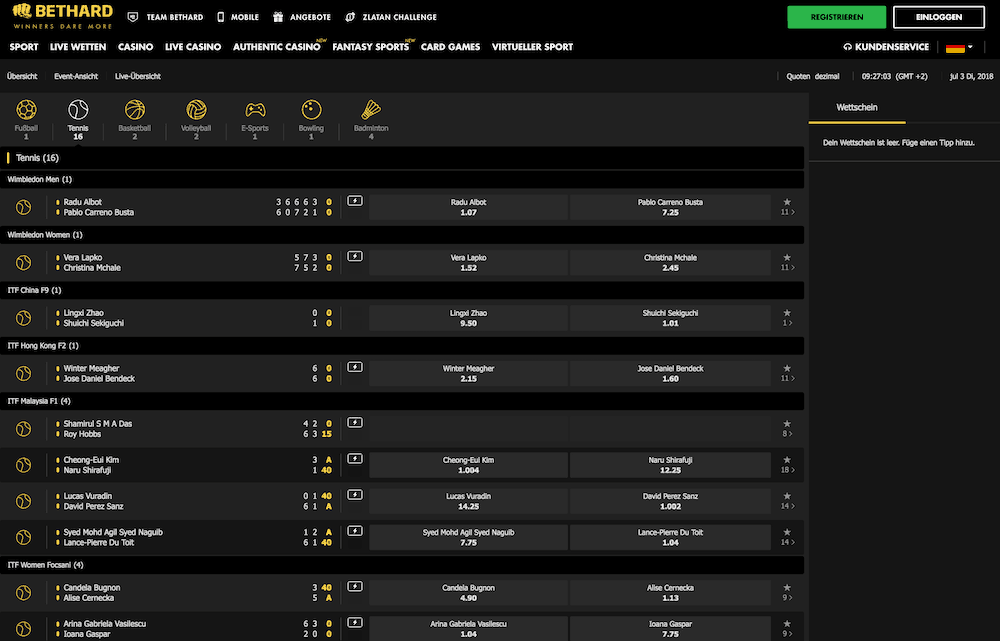Open the E-Sports category icon
Image resolution: width=1000 pixels, height=641 pixels.
255,110
